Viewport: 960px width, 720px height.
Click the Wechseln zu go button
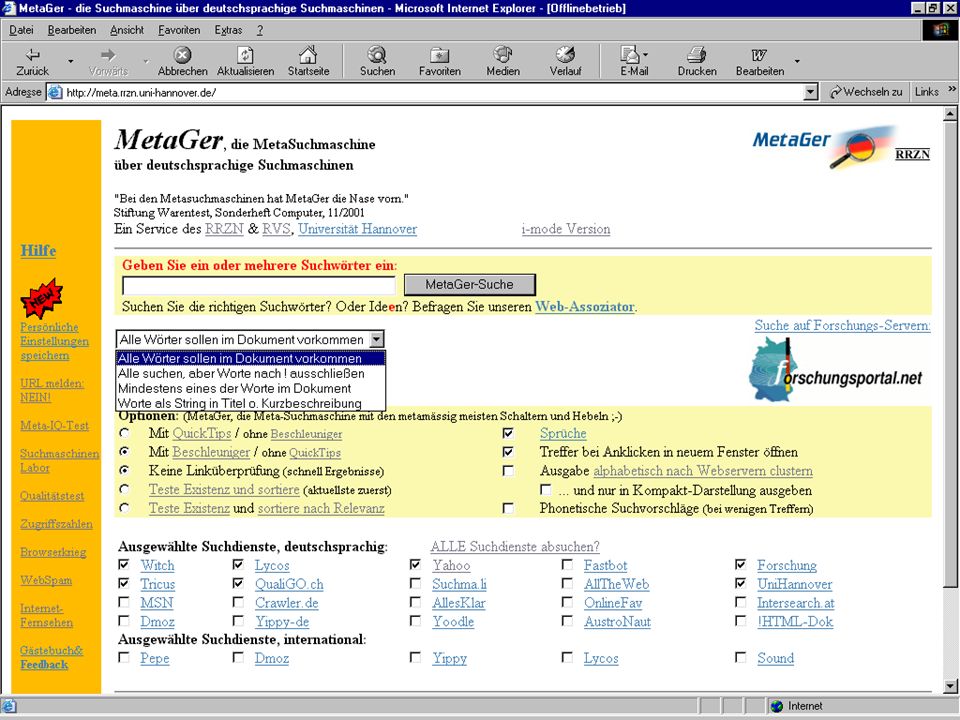(x=866, y=92)
